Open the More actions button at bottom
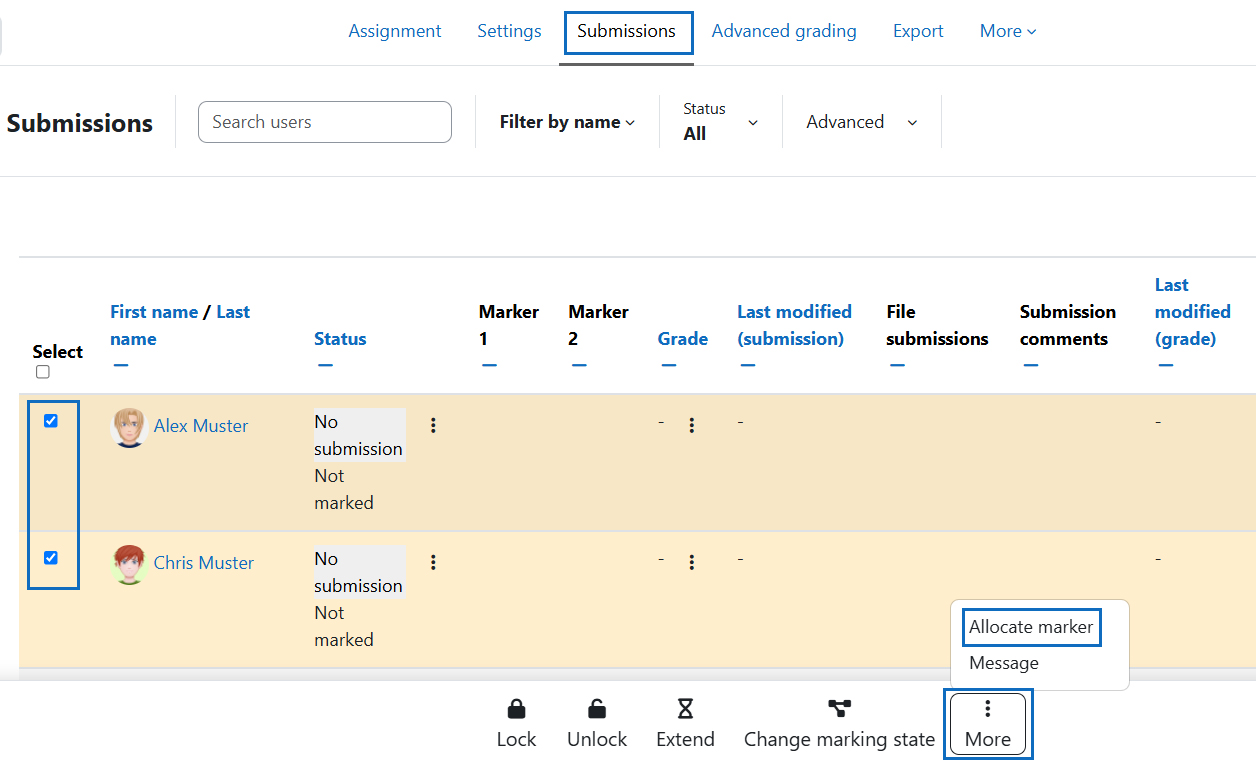The width and height of the screenshot is (1256, 762). click(x=988, y=724)
